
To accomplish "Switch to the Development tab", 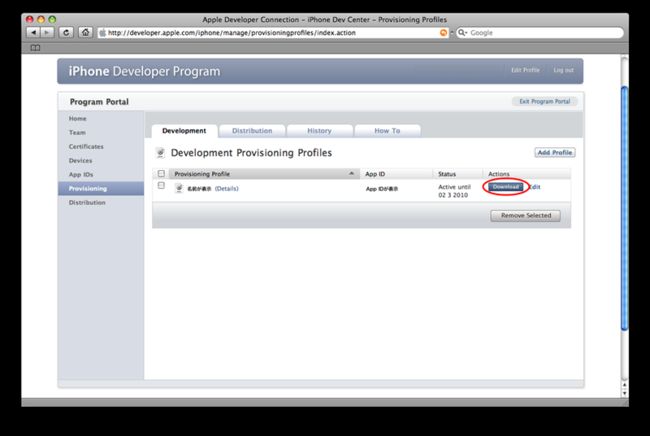I will (184, 131).
